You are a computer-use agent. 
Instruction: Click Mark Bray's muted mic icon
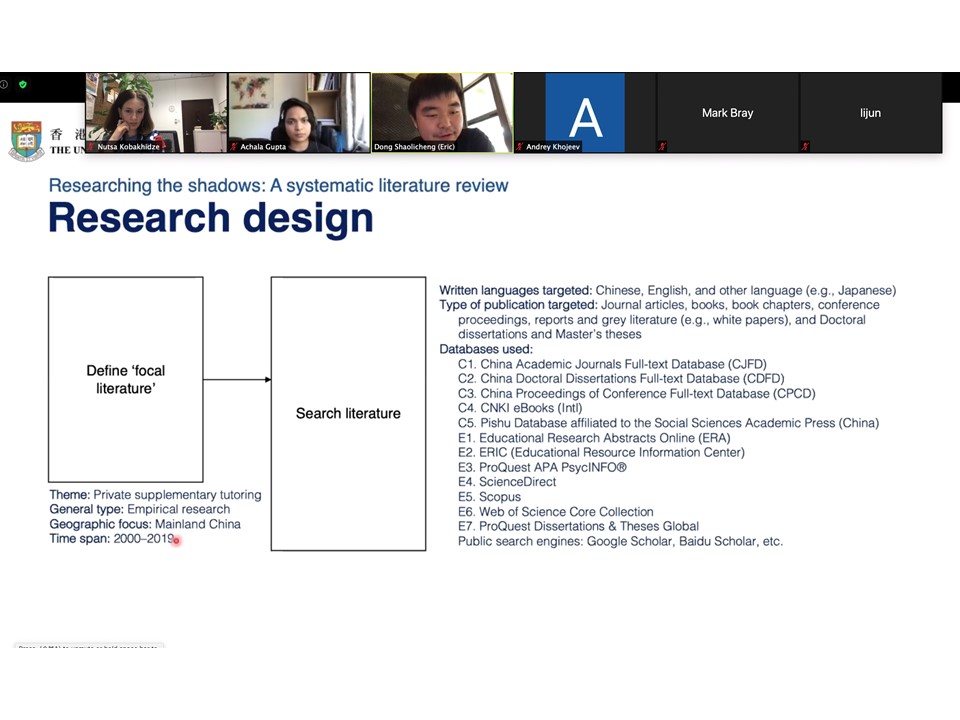coord(662,146)
